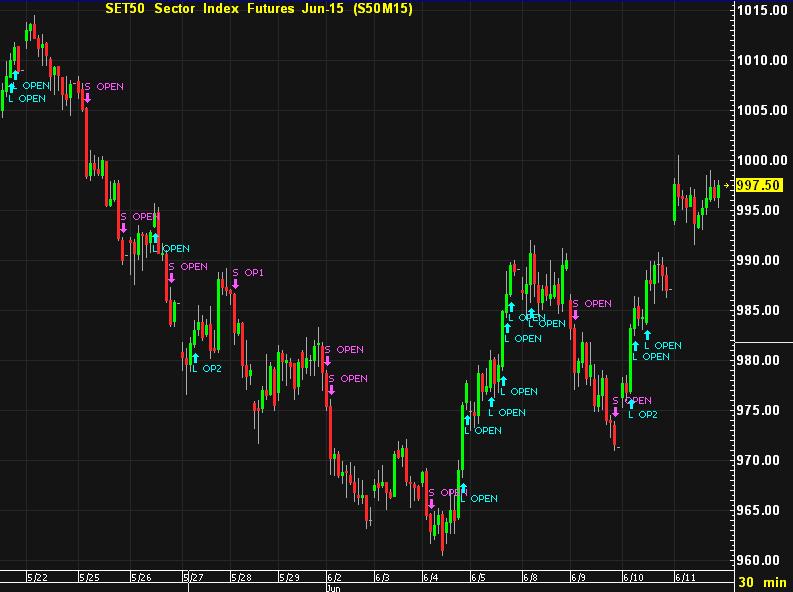Image resolution: width=793 pixels, height=592 pixels.
Task: Select the 6/2 date on time axis
Action: (334, 577)
